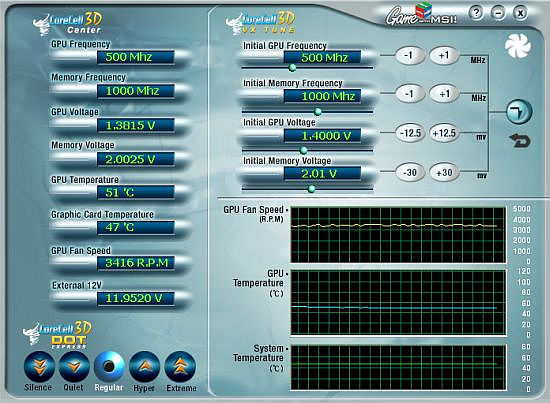Raise memory voltage by 30 mv
550x403 pixels.
444,173
